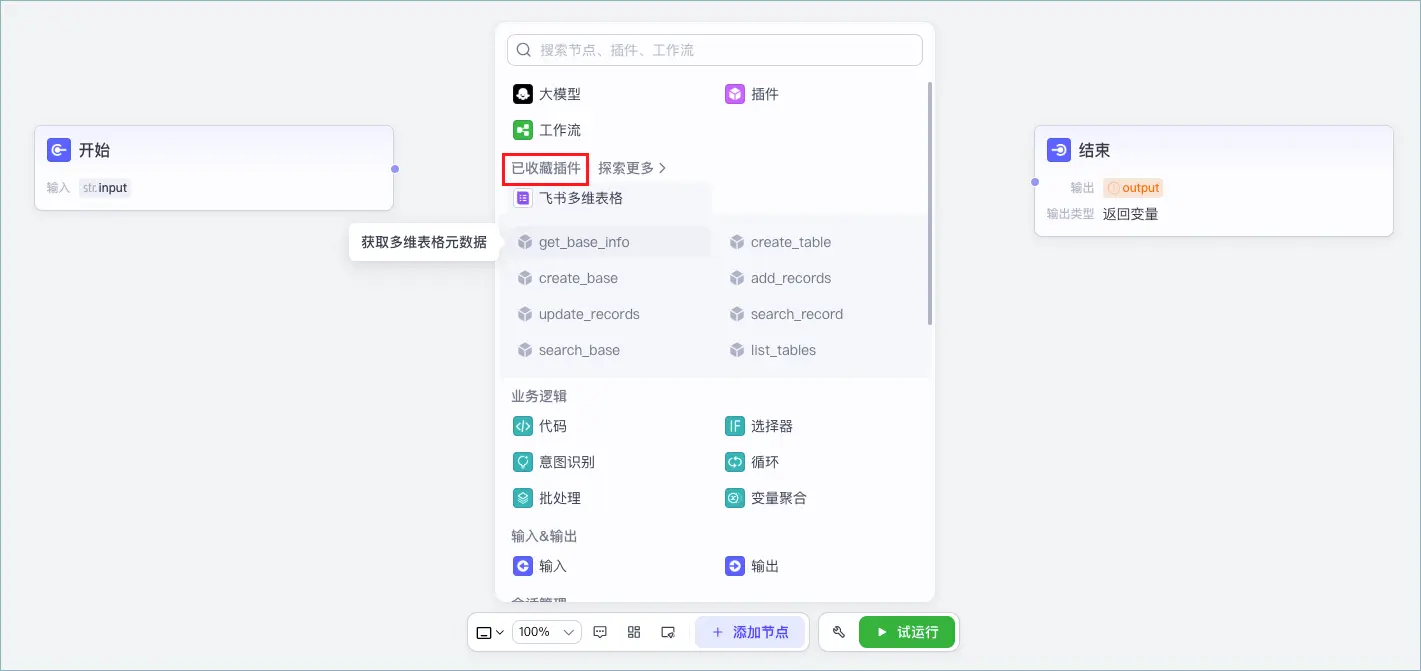Click the 大模型 node icon
Screen dimensions: 1421x671
tap(523, 94)
